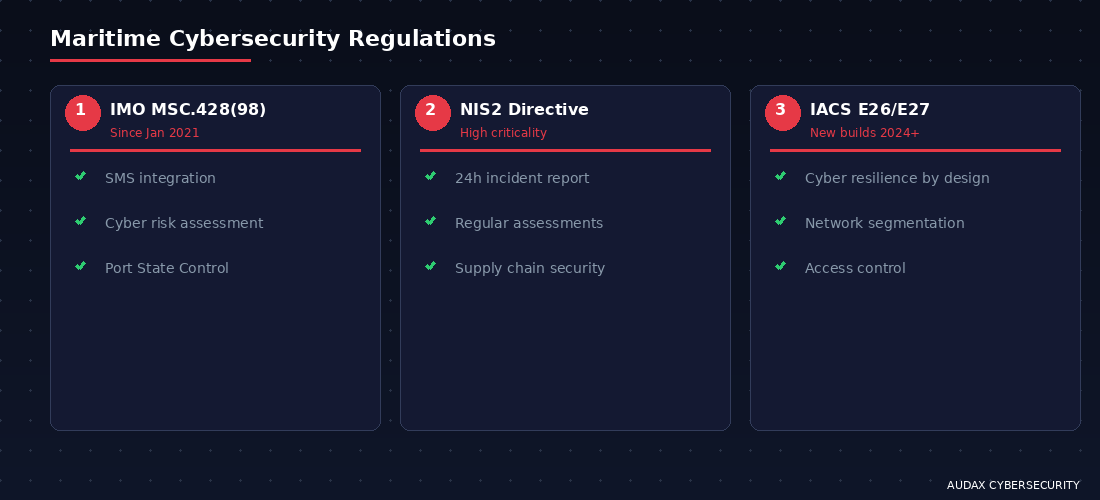
Task: Click the Since Jan 2021 subtitle
Action: [x=154, y=133]
